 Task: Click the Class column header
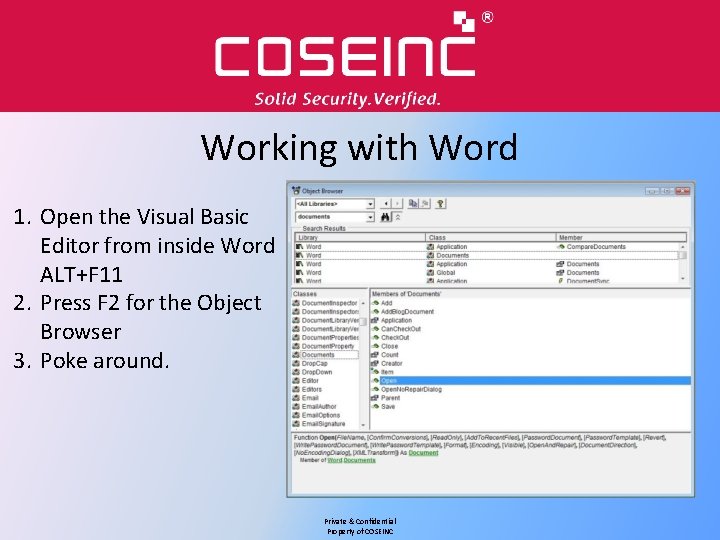point(490,237)
